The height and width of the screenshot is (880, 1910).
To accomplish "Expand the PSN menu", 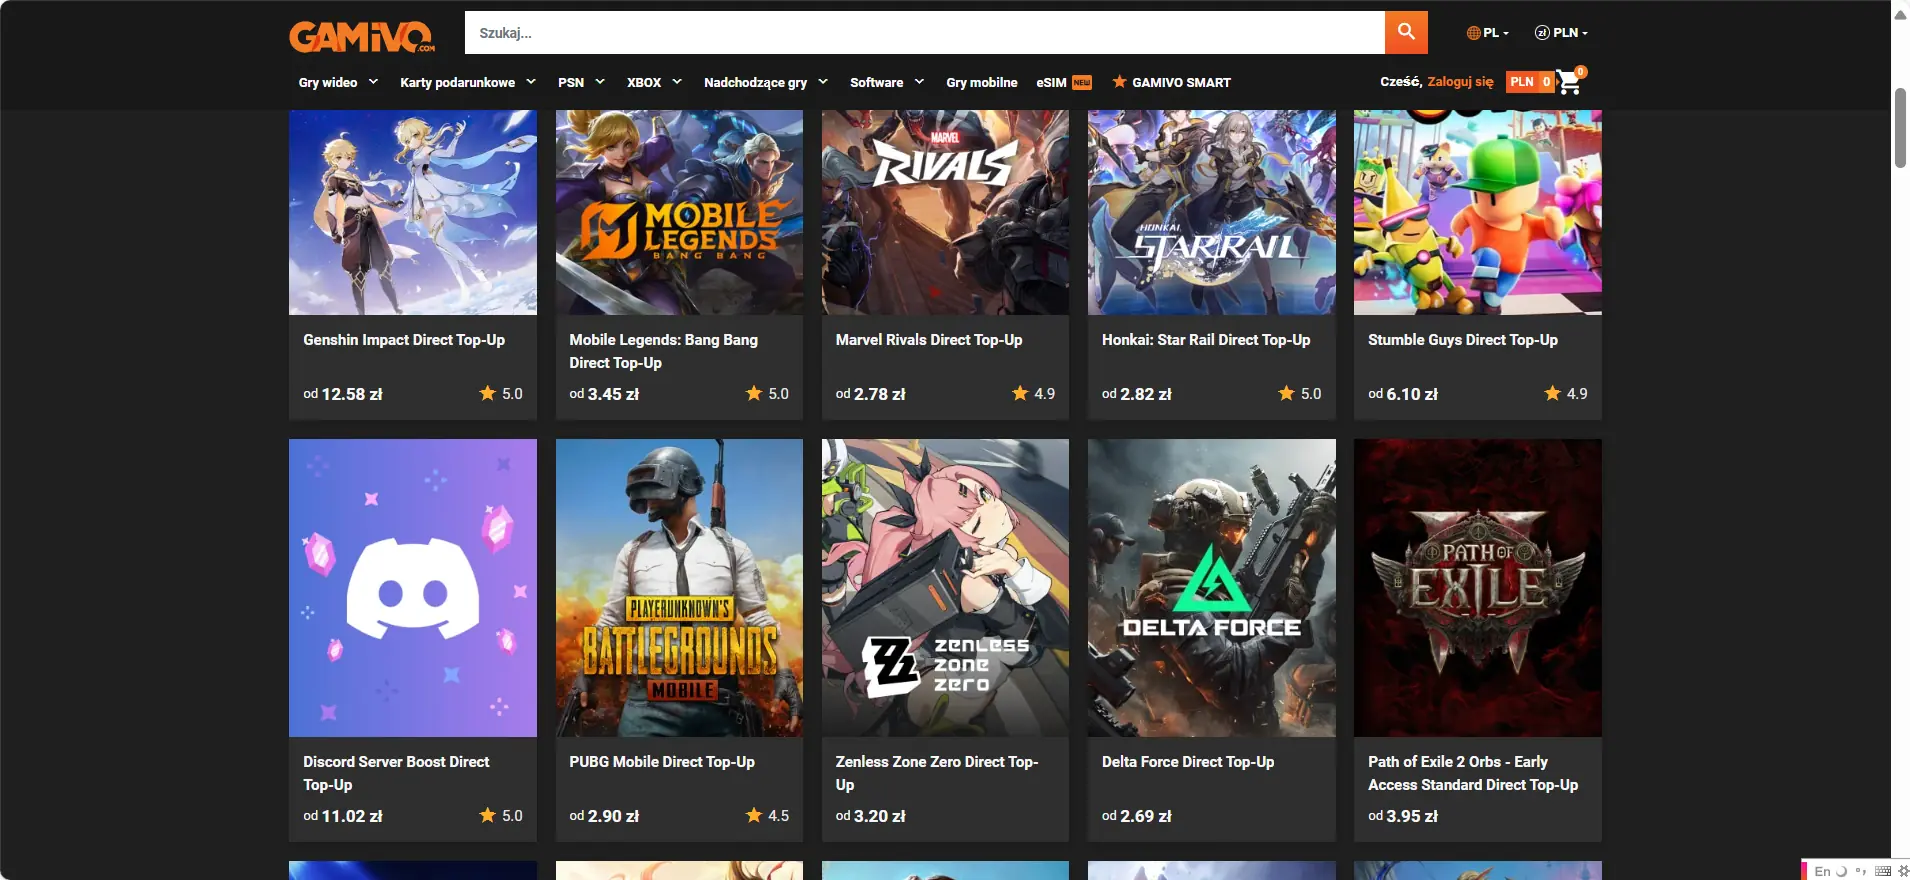I will (581, 82).
